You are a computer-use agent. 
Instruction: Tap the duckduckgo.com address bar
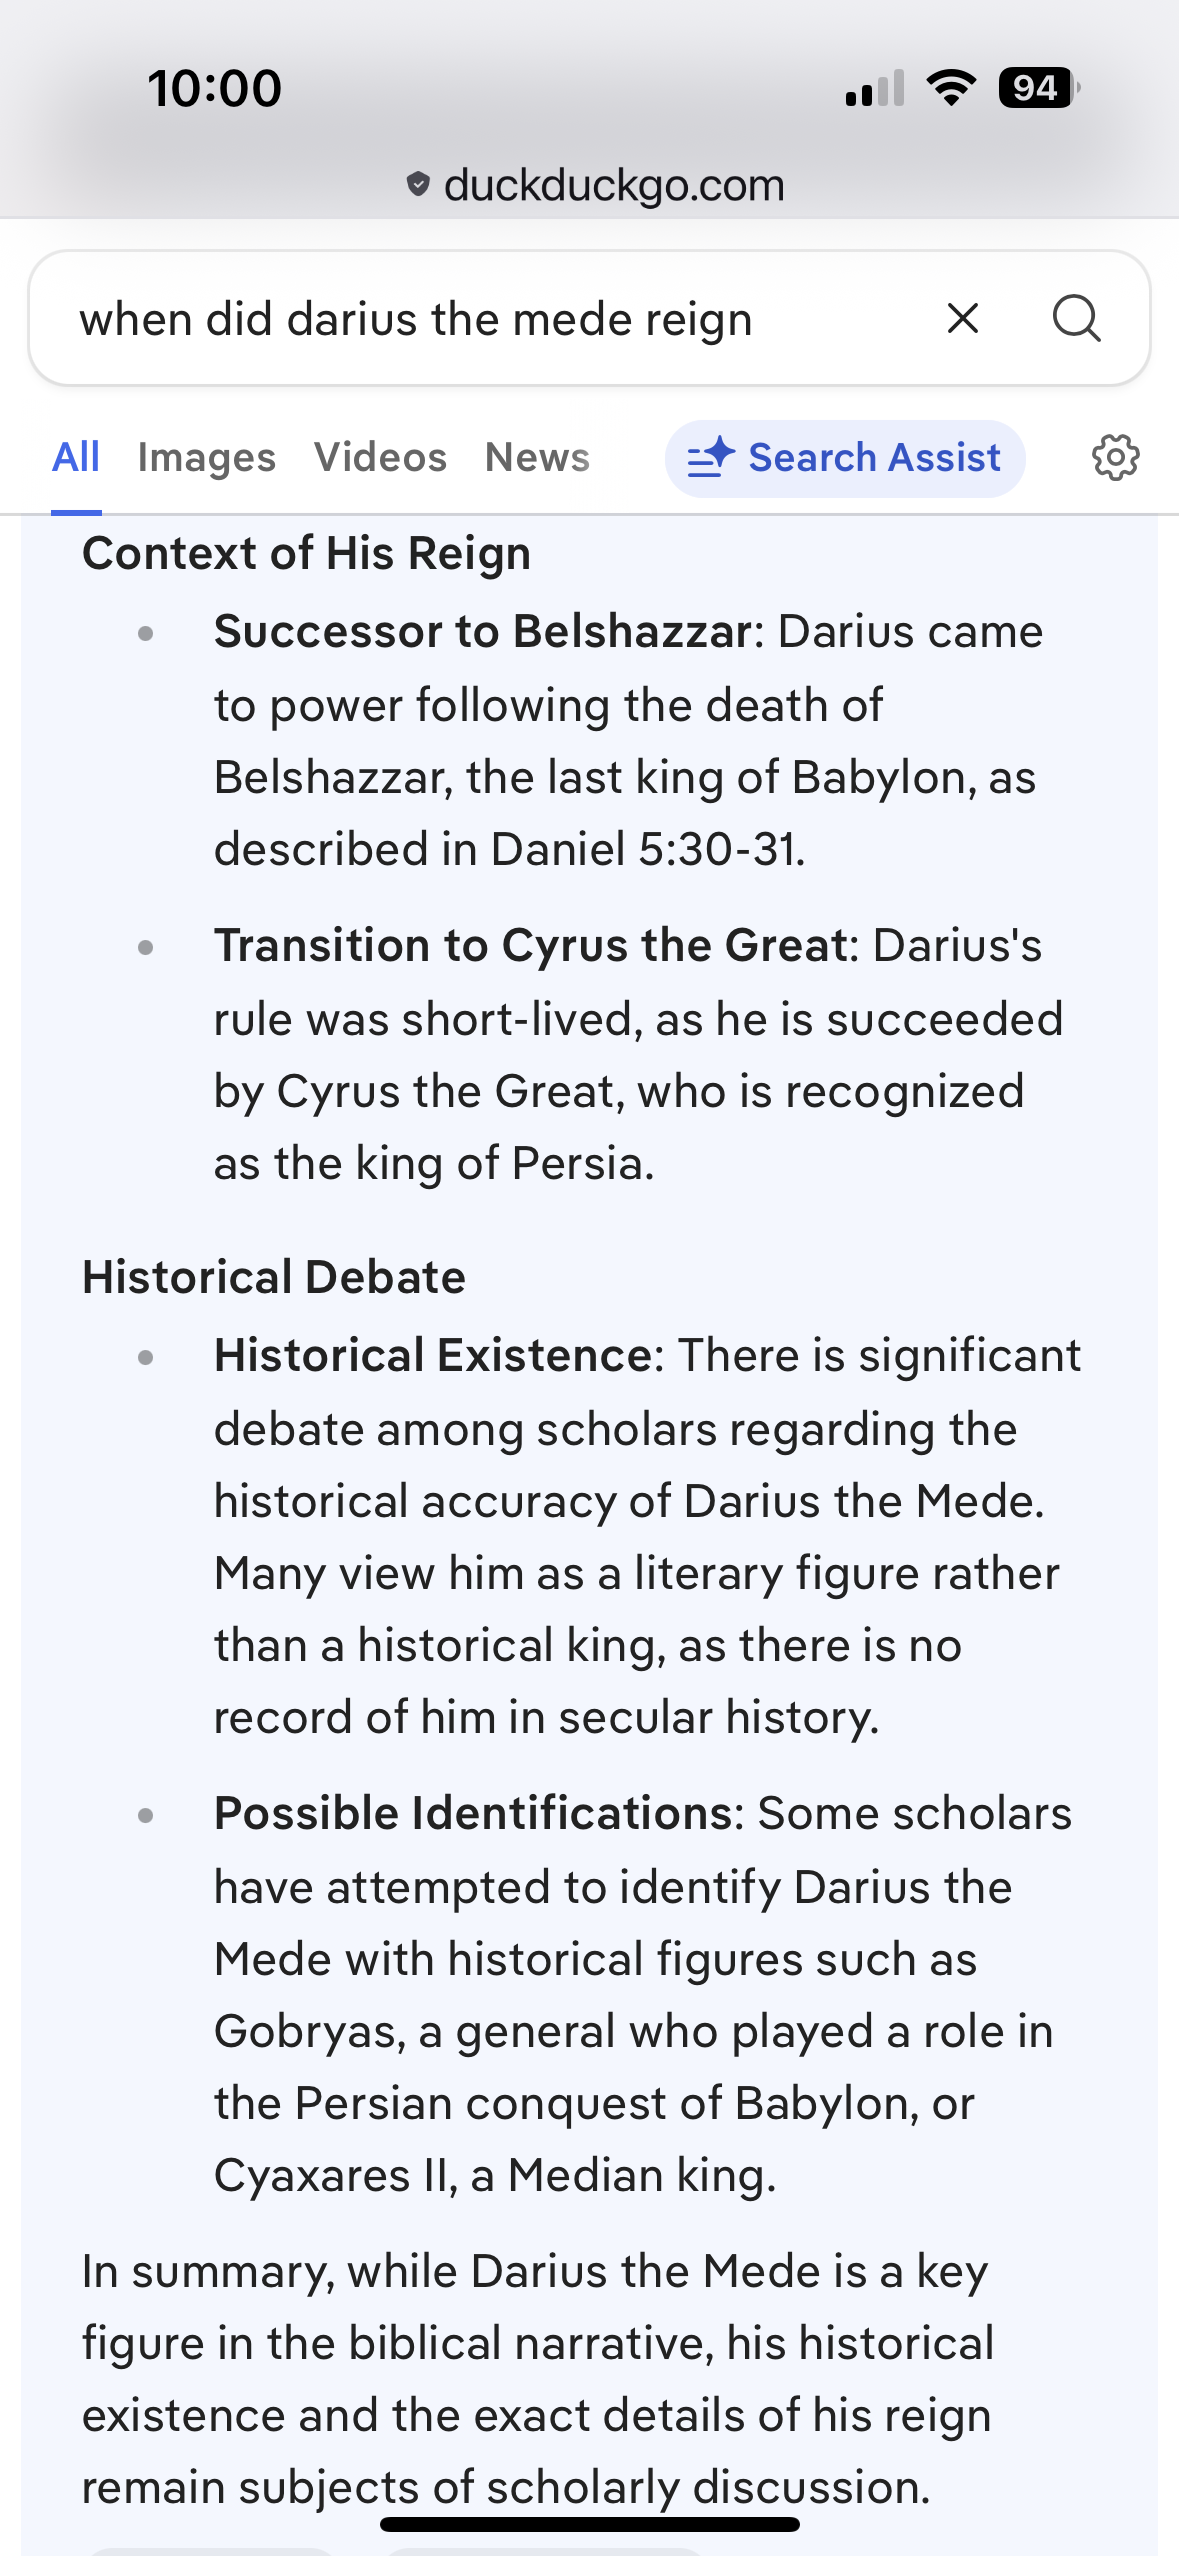[612, 185]
